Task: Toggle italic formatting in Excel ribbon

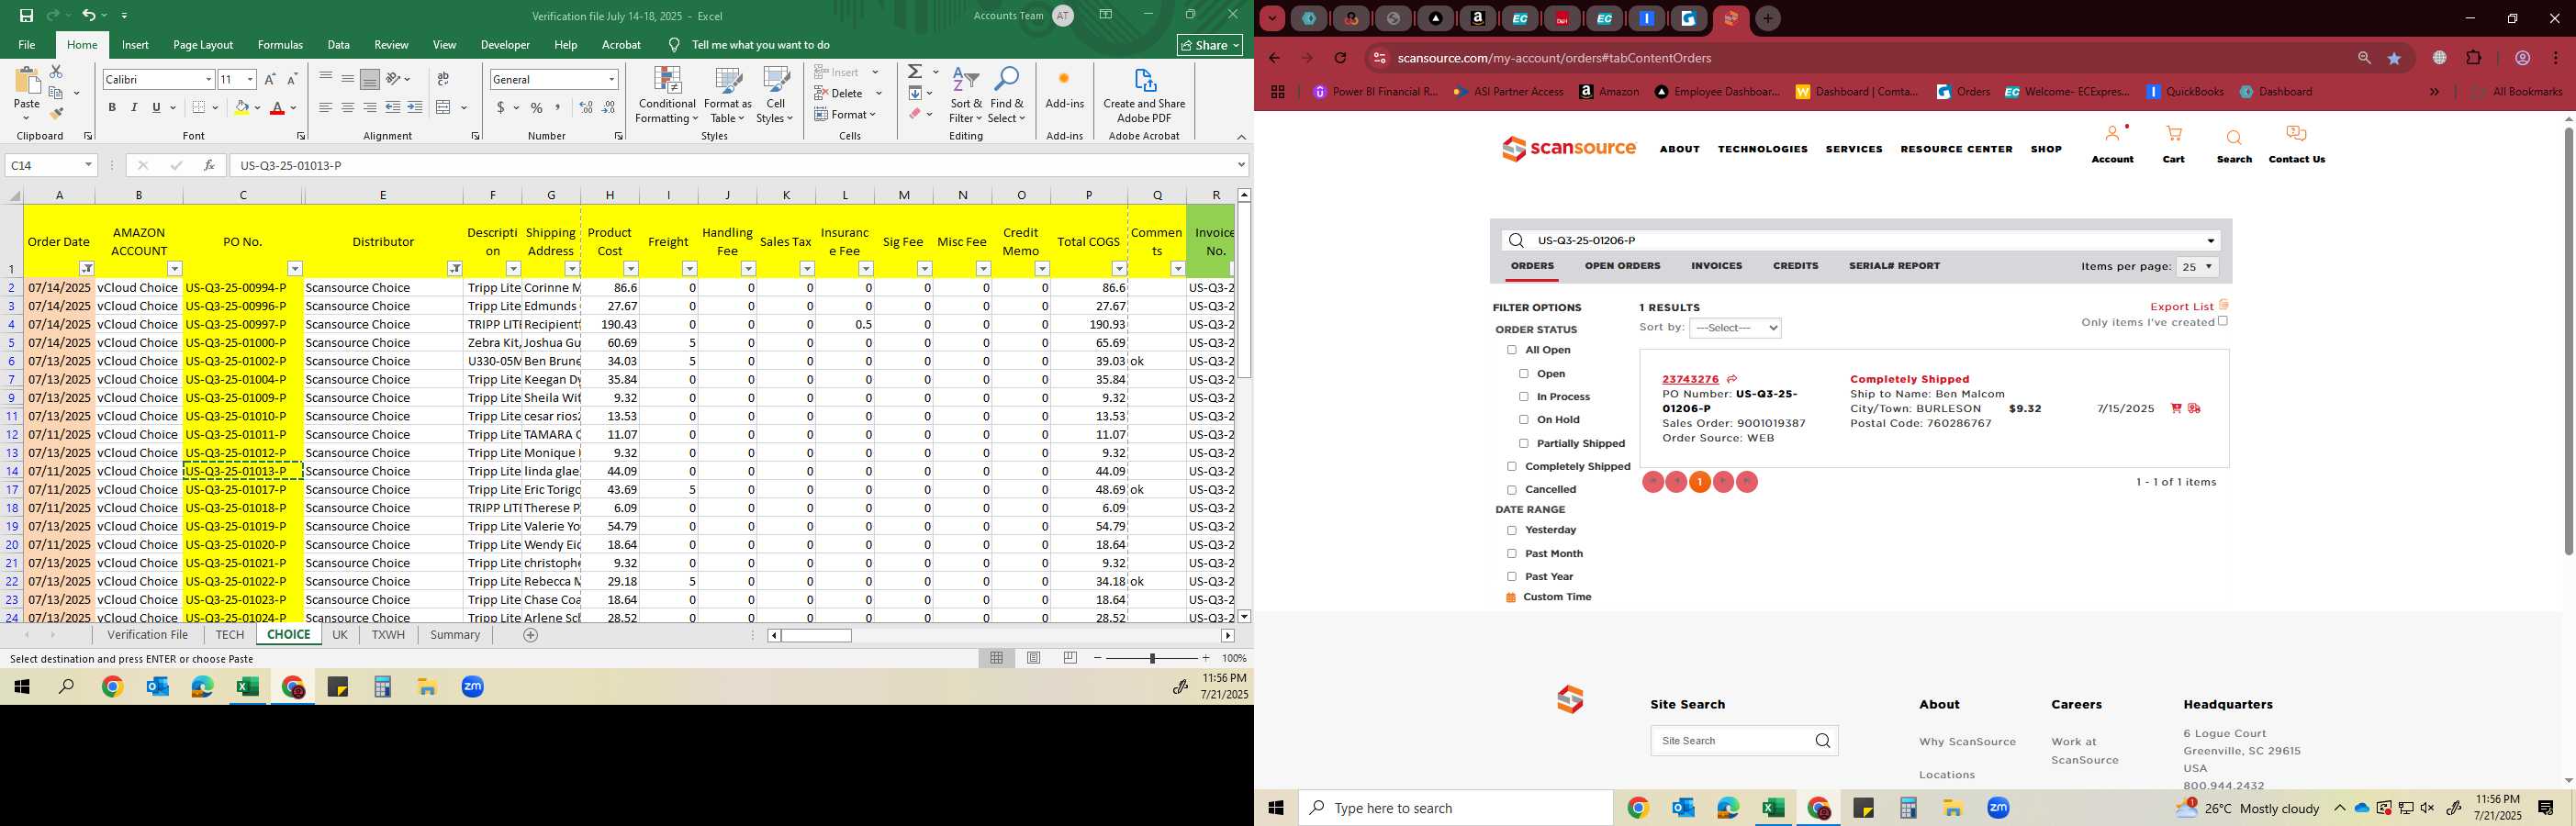Action: click(x=134, y=108)
